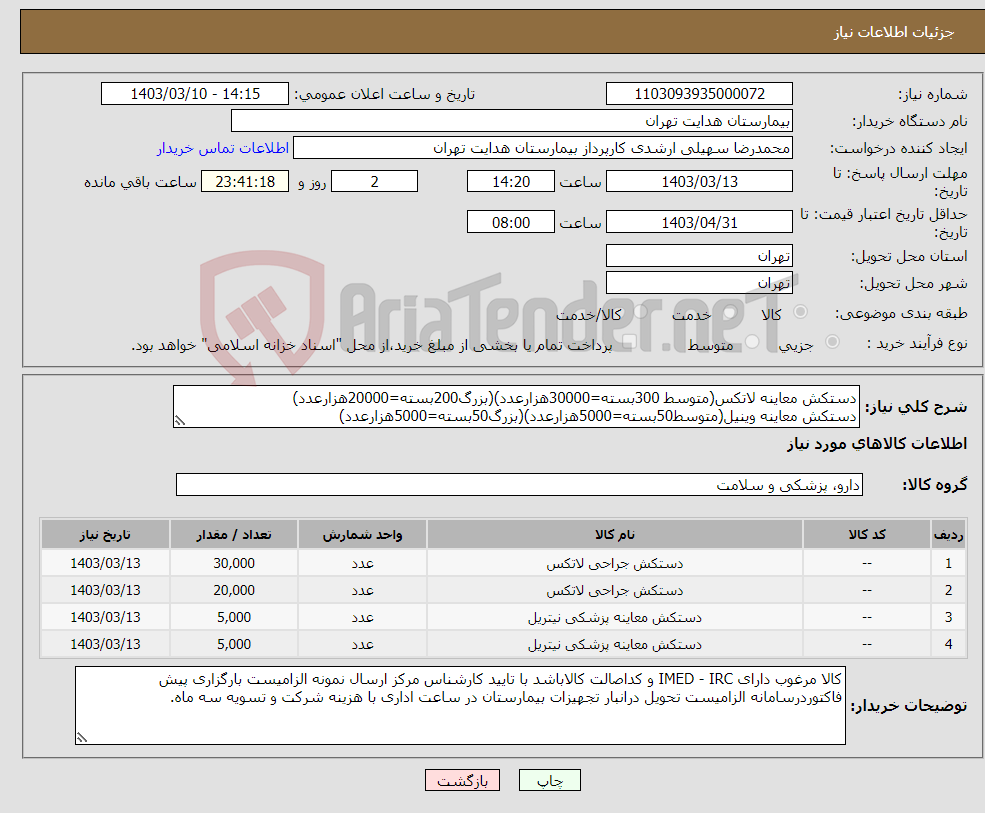The height and width of the screenshot is (813, 985).
Task: Click the چاپ (print) button
Action: (550, 780)
